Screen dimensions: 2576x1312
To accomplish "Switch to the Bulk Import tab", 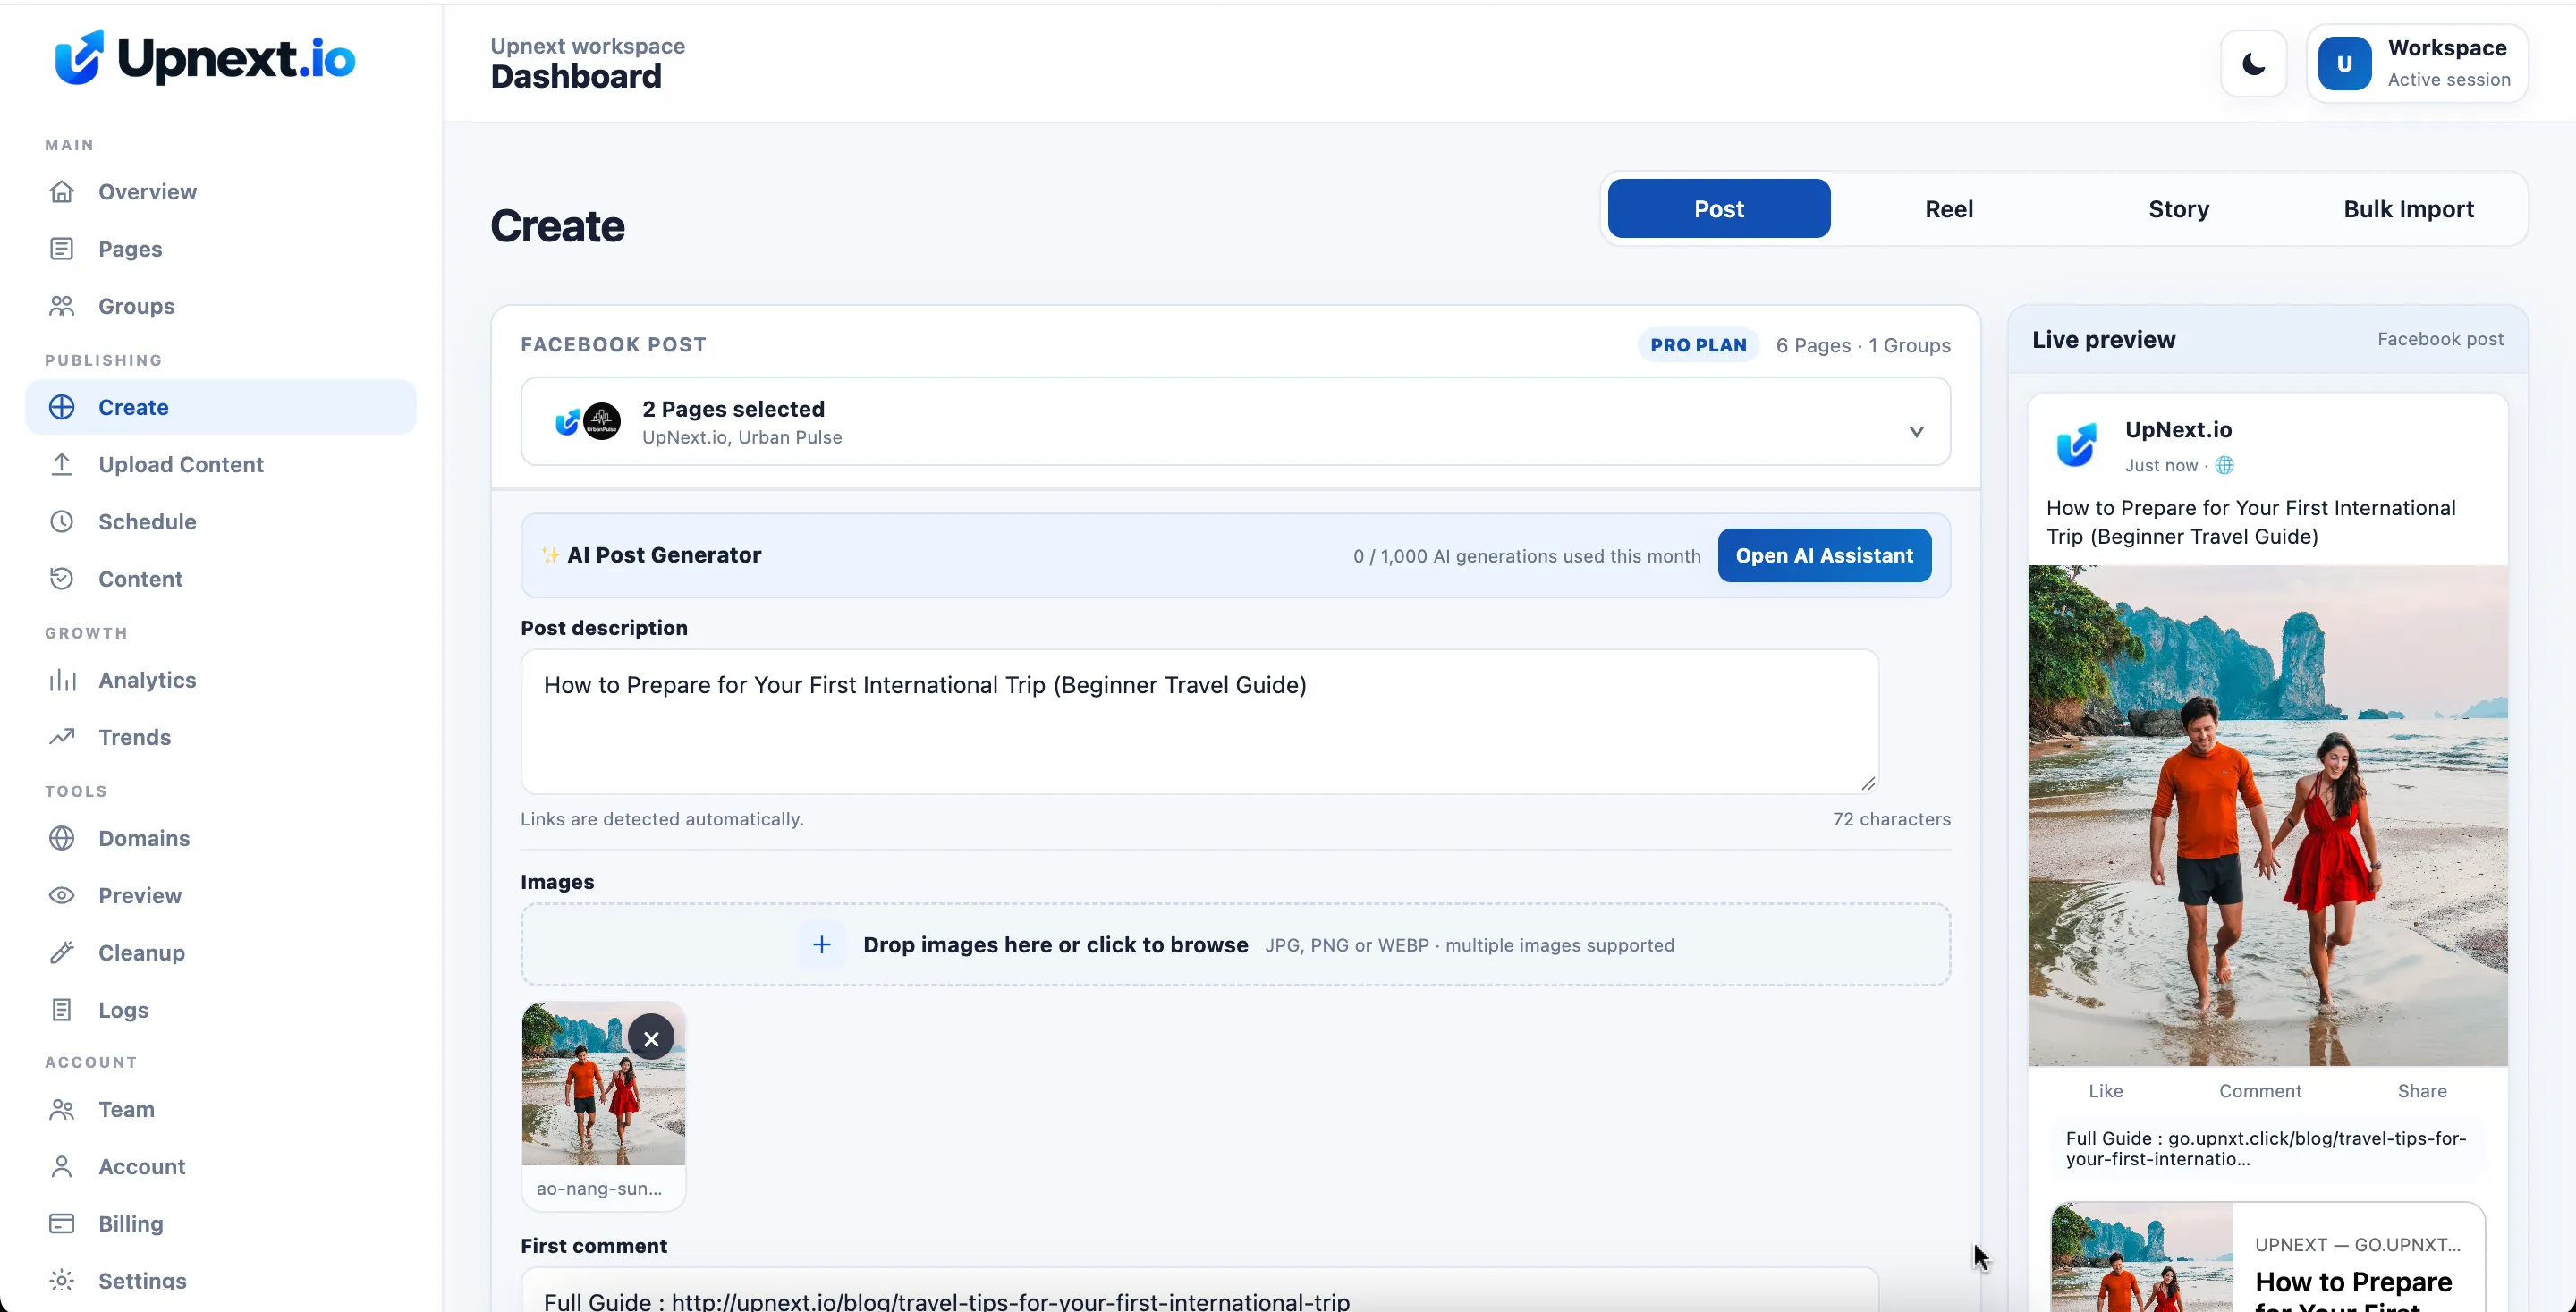I will (2409, 208).
